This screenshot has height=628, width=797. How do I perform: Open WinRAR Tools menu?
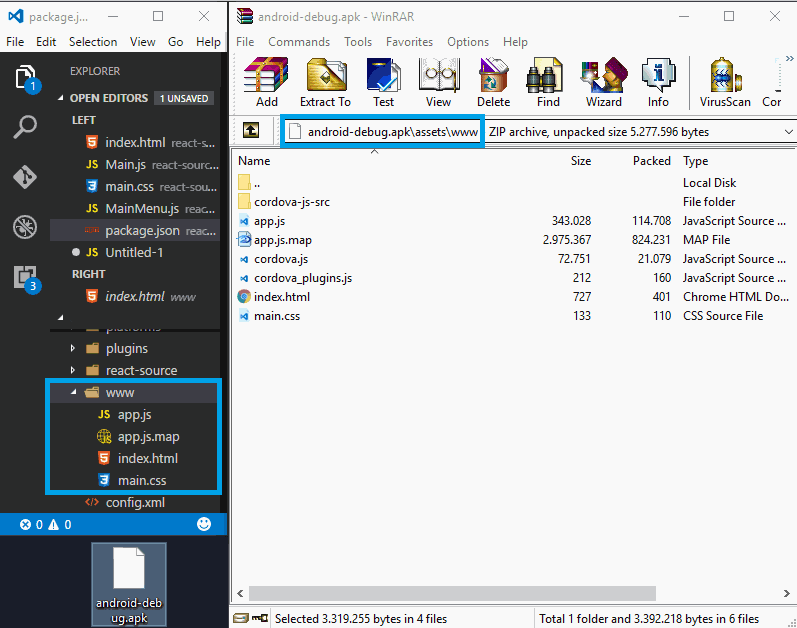(358, 42)
